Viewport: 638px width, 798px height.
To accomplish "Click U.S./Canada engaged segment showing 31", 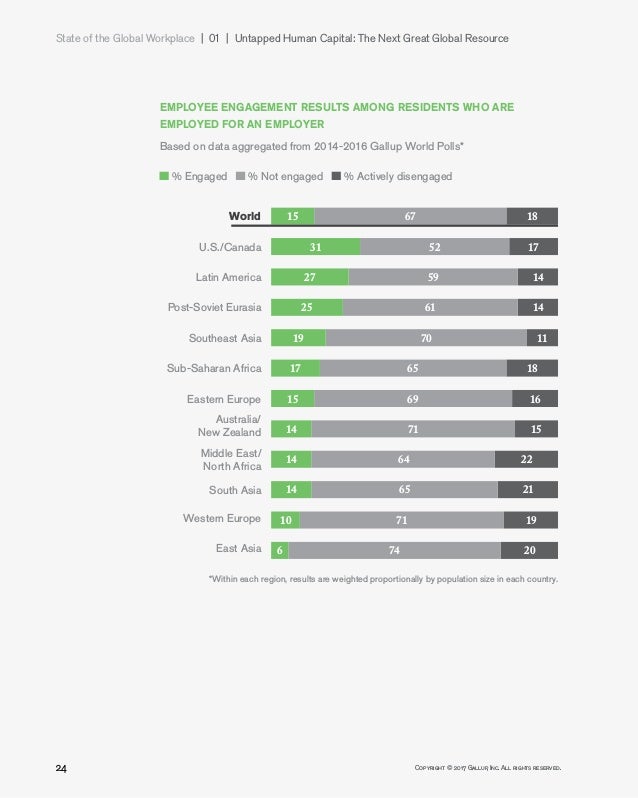I will coord(315,247).
